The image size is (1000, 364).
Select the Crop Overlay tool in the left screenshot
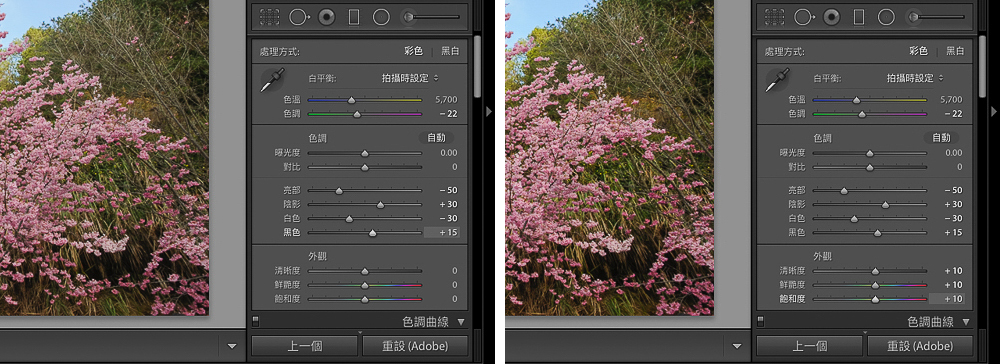pos(270,17)
